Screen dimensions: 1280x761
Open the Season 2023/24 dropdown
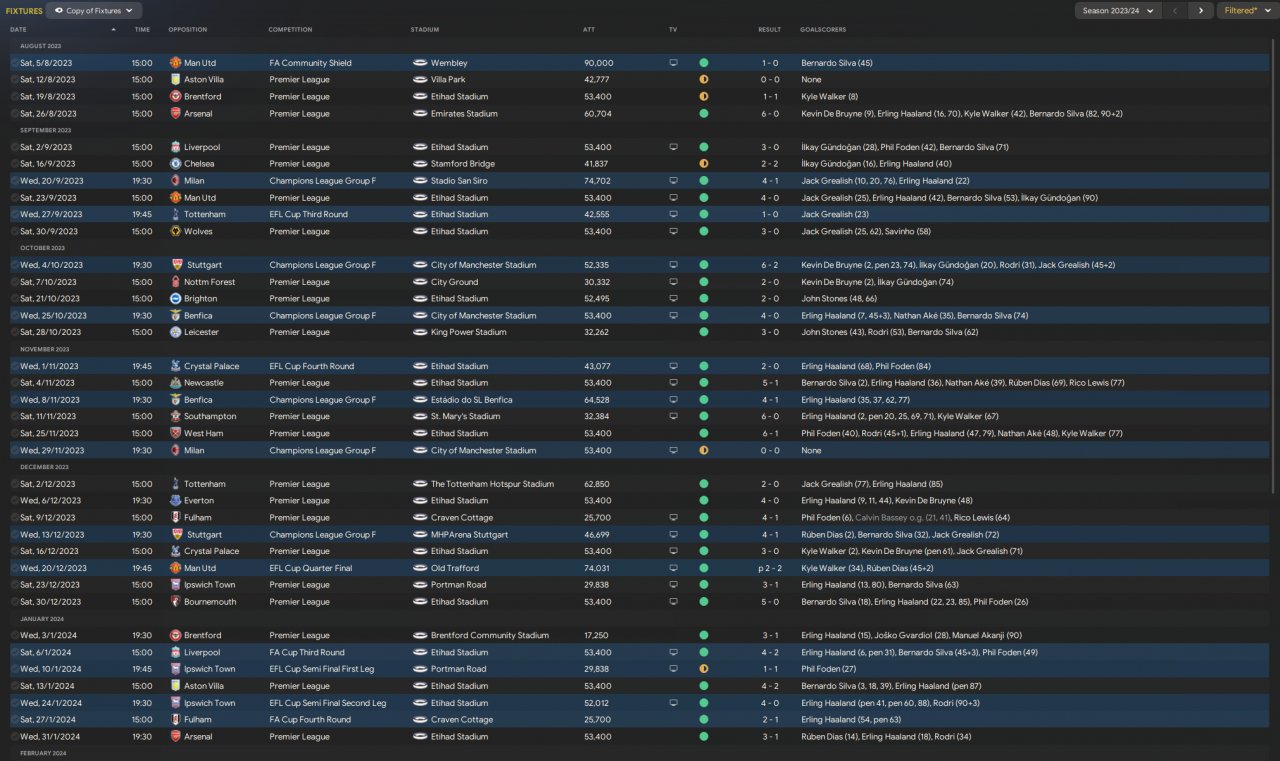1117,10
